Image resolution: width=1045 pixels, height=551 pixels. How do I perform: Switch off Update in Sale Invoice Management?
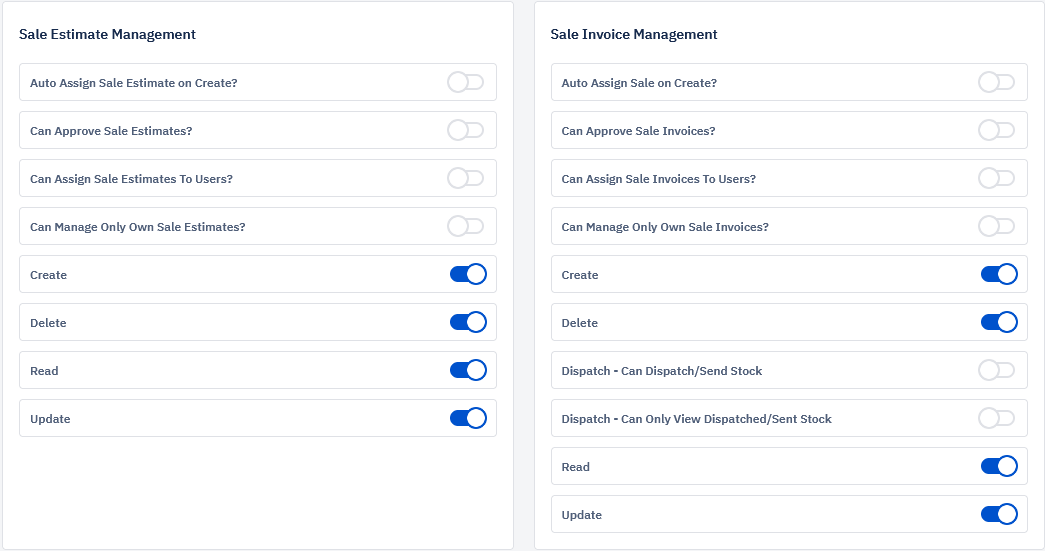tap(999, 514)
